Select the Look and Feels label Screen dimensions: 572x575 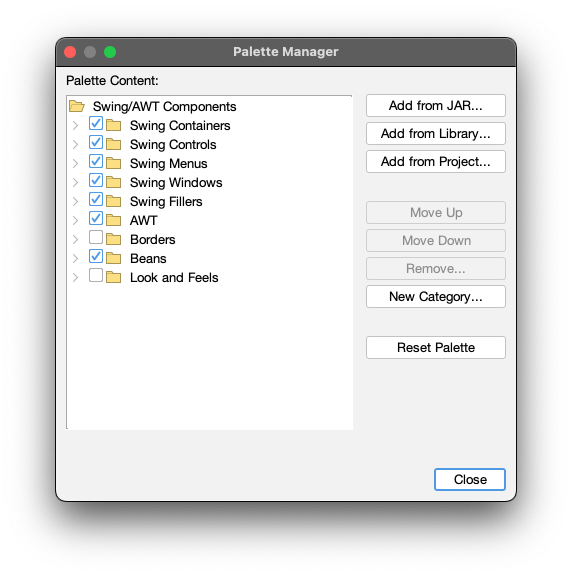tap(174, 278)
